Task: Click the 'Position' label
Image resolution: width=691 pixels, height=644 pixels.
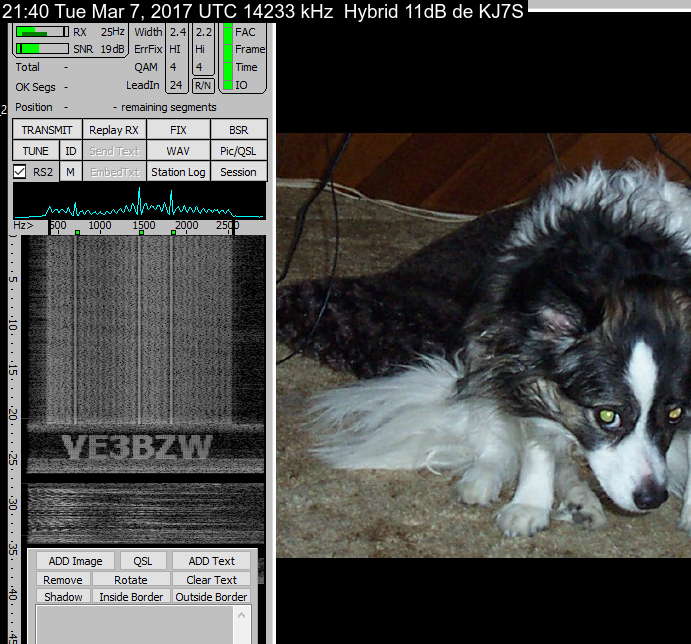Action: coord(33,107)
